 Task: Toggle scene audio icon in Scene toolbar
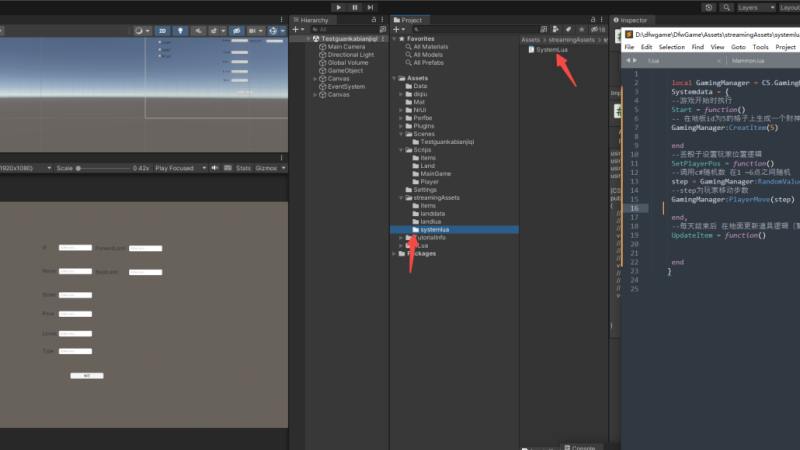coord(198,31)
